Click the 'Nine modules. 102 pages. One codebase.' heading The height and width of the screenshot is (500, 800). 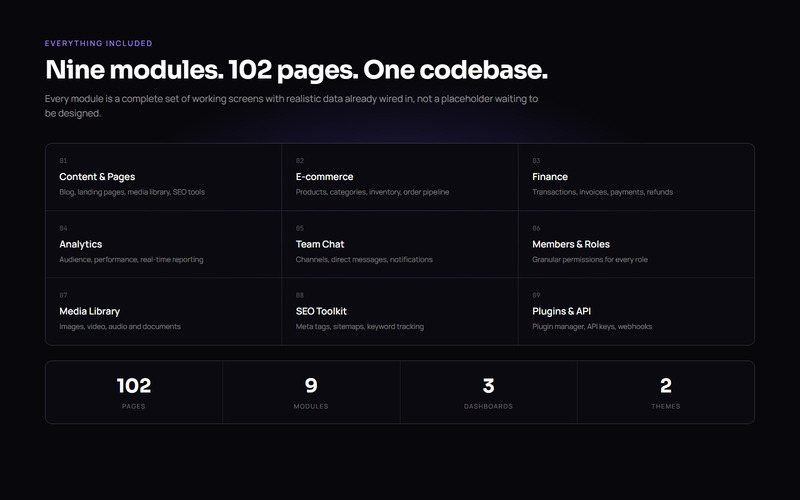(x=296, y=70)
